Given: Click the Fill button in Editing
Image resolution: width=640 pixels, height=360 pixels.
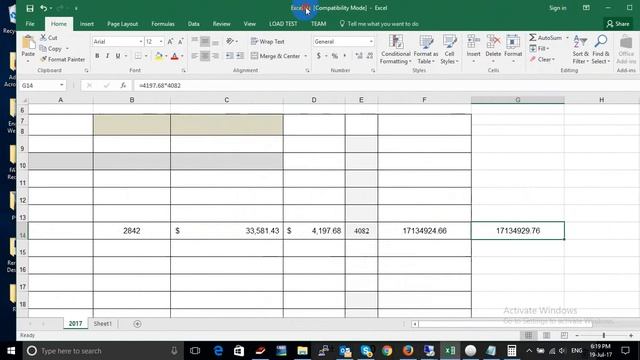Looking at the screenshot, I should click(539, 49).
